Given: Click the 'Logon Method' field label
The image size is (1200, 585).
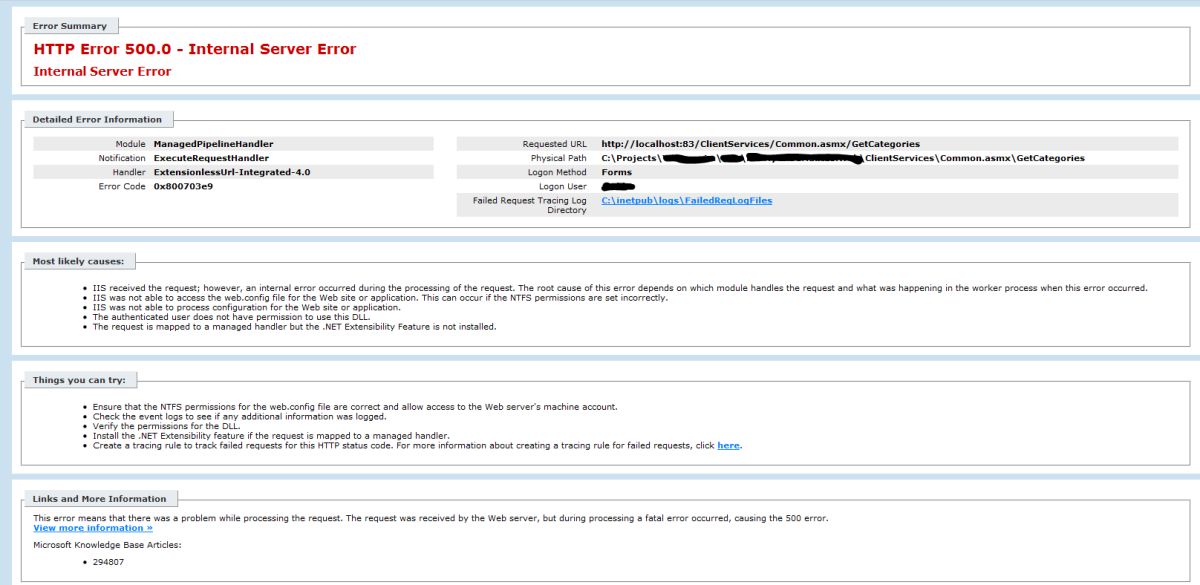Looking at the screenshot, I should coord(556,172).
